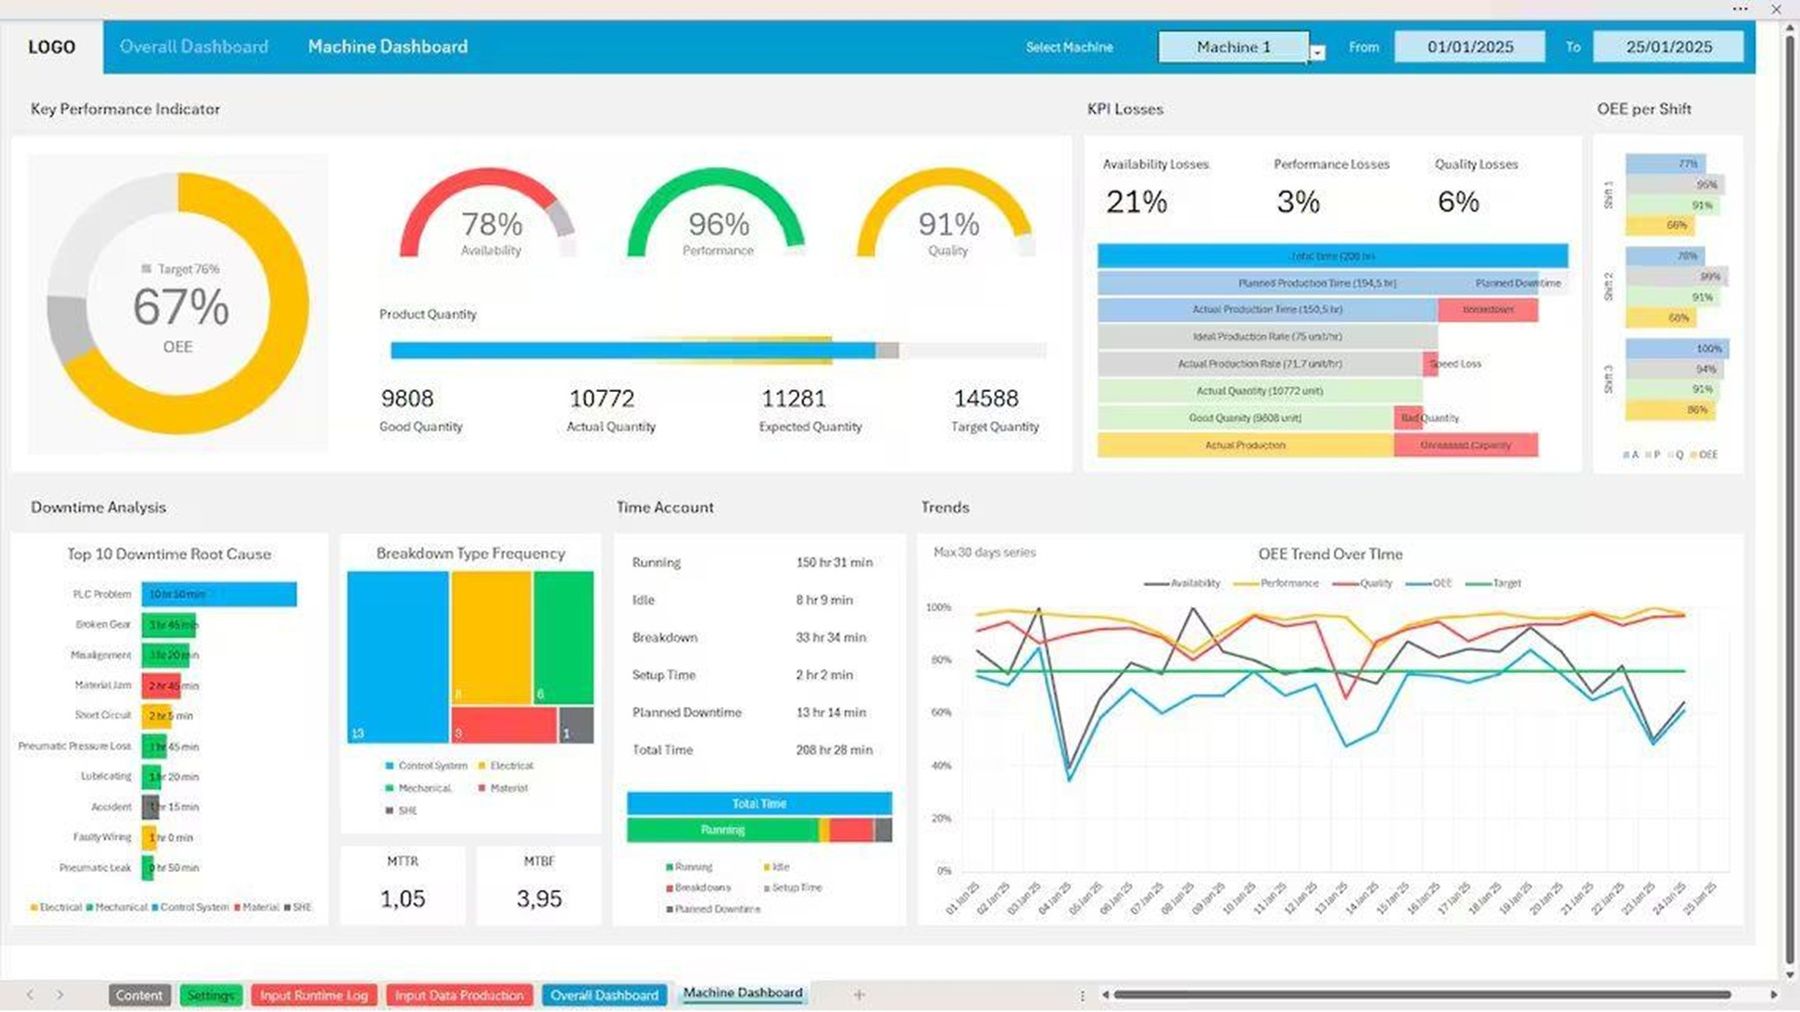The width and height of the screenshot is (1800, 1012).
Task: Select the 67% OEE donut chart
Action: (178, 303)
